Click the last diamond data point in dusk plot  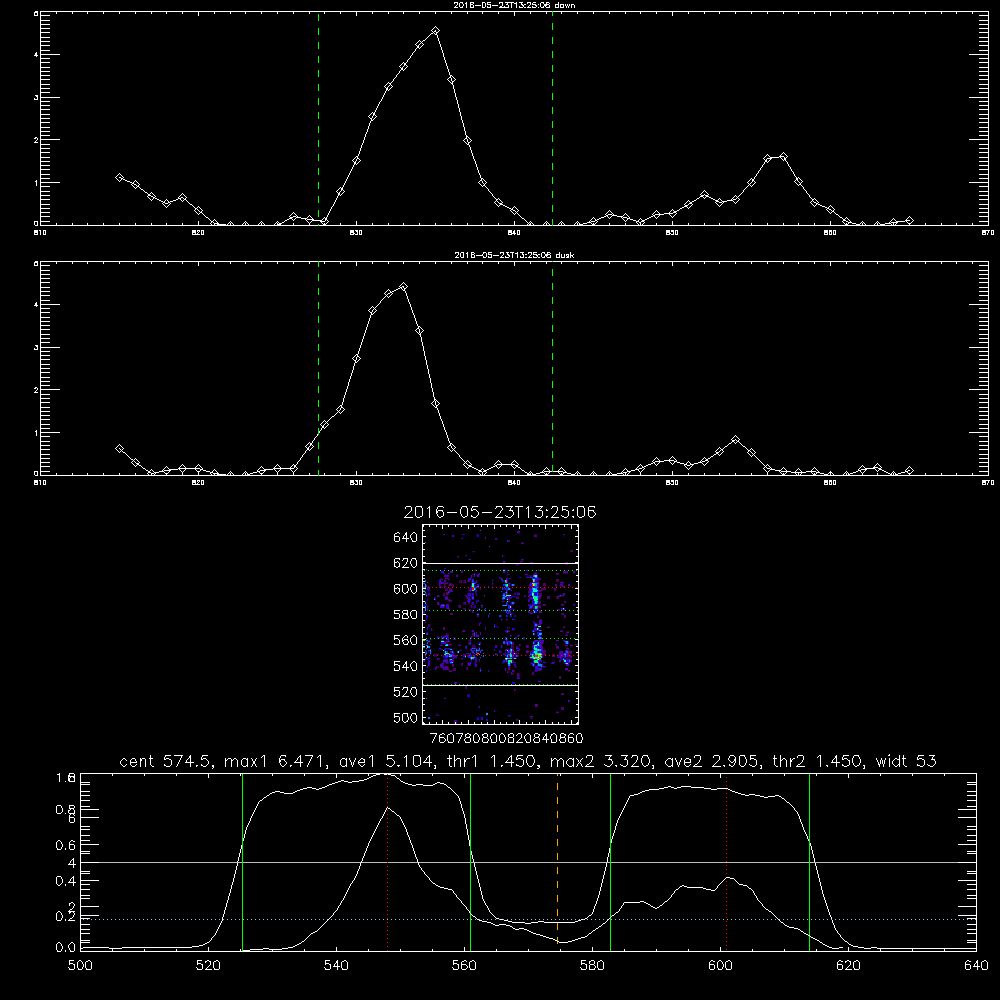coord(909,471)
